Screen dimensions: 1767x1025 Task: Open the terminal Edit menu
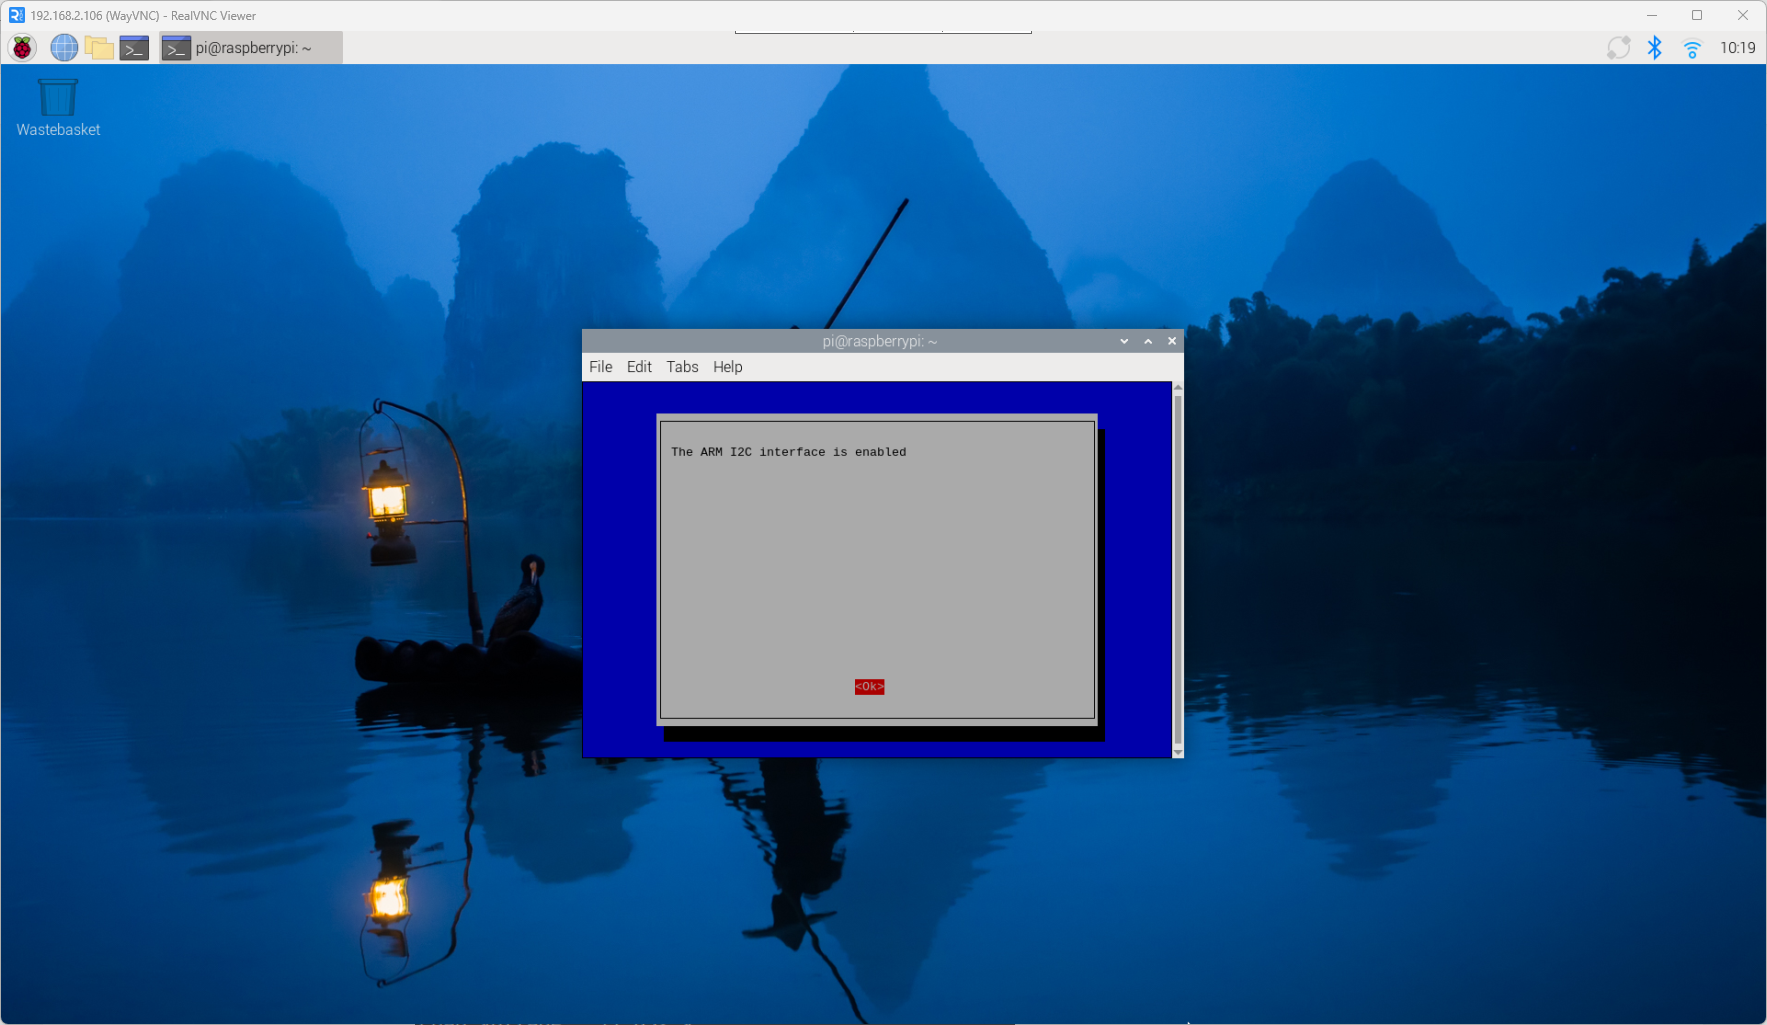tap(639, 367)
